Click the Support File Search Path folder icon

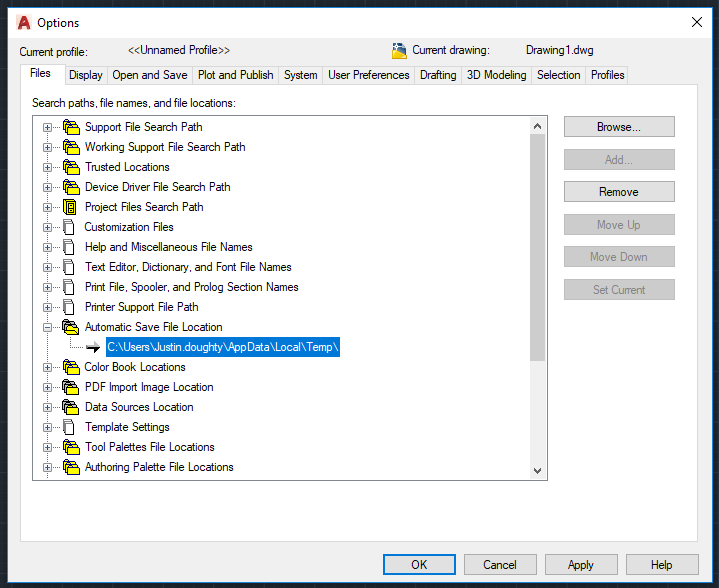(71, 127)
